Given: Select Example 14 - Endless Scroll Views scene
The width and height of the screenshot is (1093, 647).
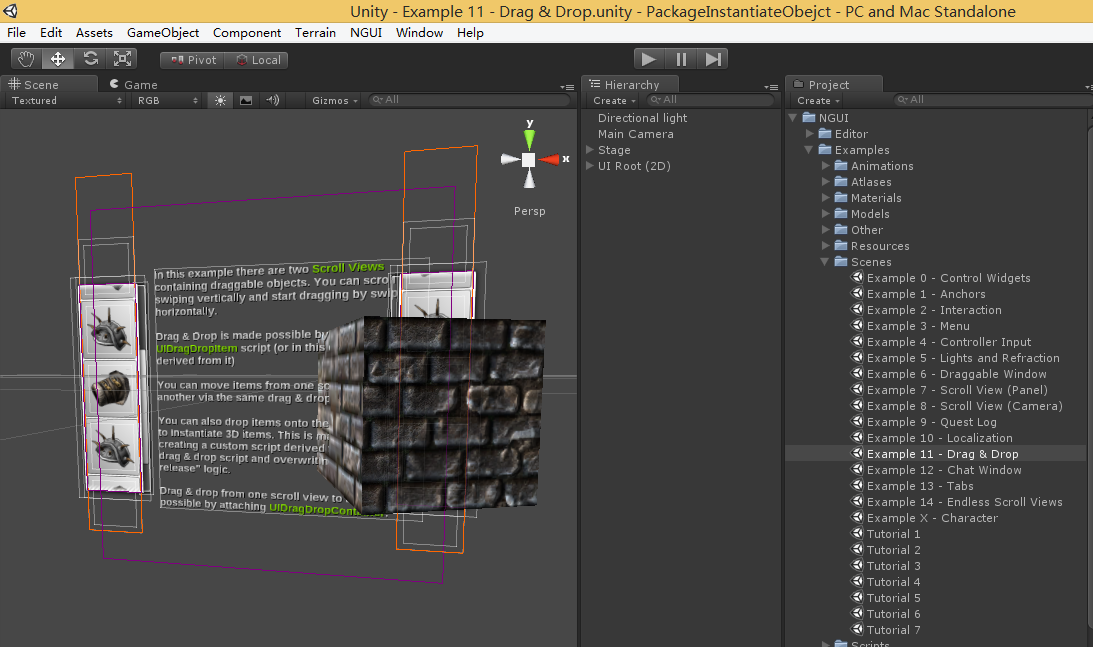Looking at the screenshot, I should [x=957, y=502].
